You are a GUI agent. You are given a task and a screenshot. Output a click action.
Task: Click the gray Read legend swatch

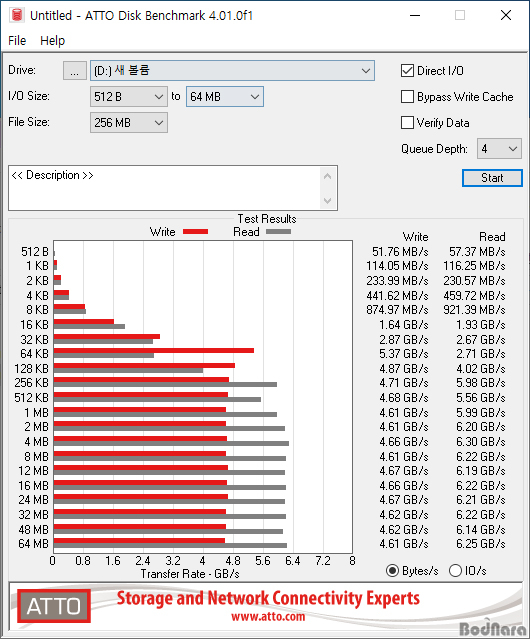[x=278, y=231]
